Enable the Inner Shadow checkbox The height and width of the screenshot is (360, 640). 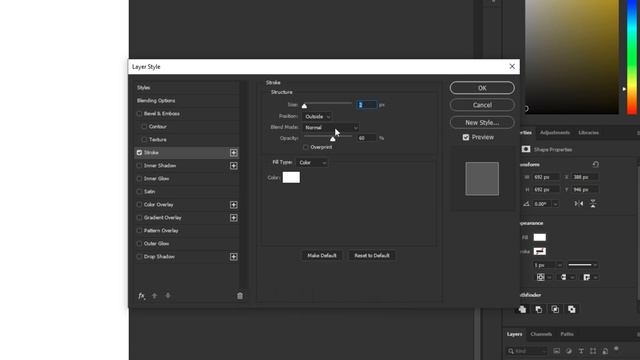[x=139, y=166]
